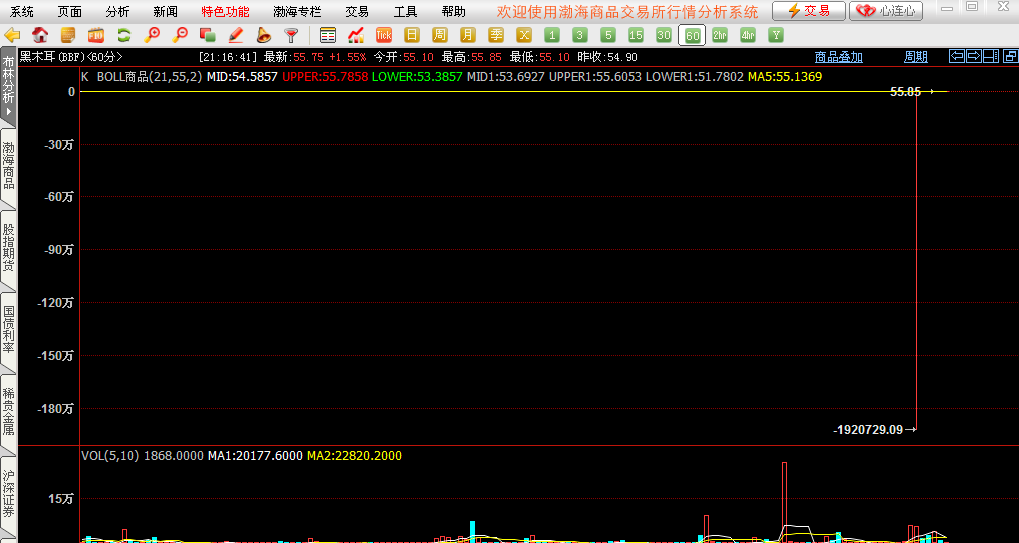Zoom in with the plus magnifier icon

152,35
